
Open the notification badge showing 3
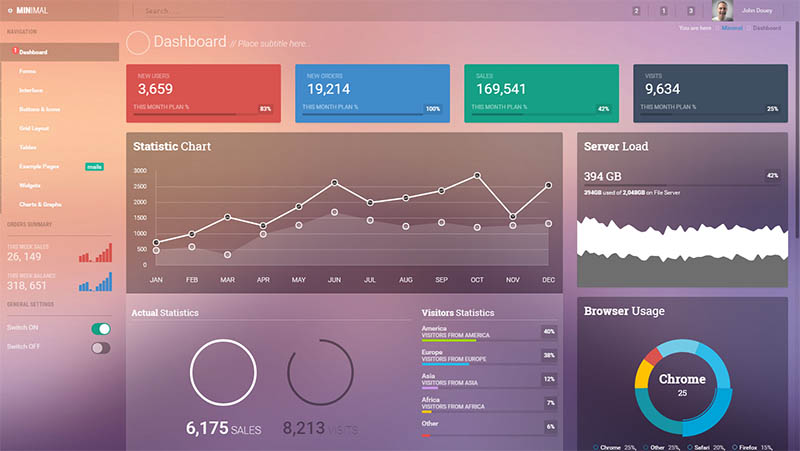(x=690, y=11)
